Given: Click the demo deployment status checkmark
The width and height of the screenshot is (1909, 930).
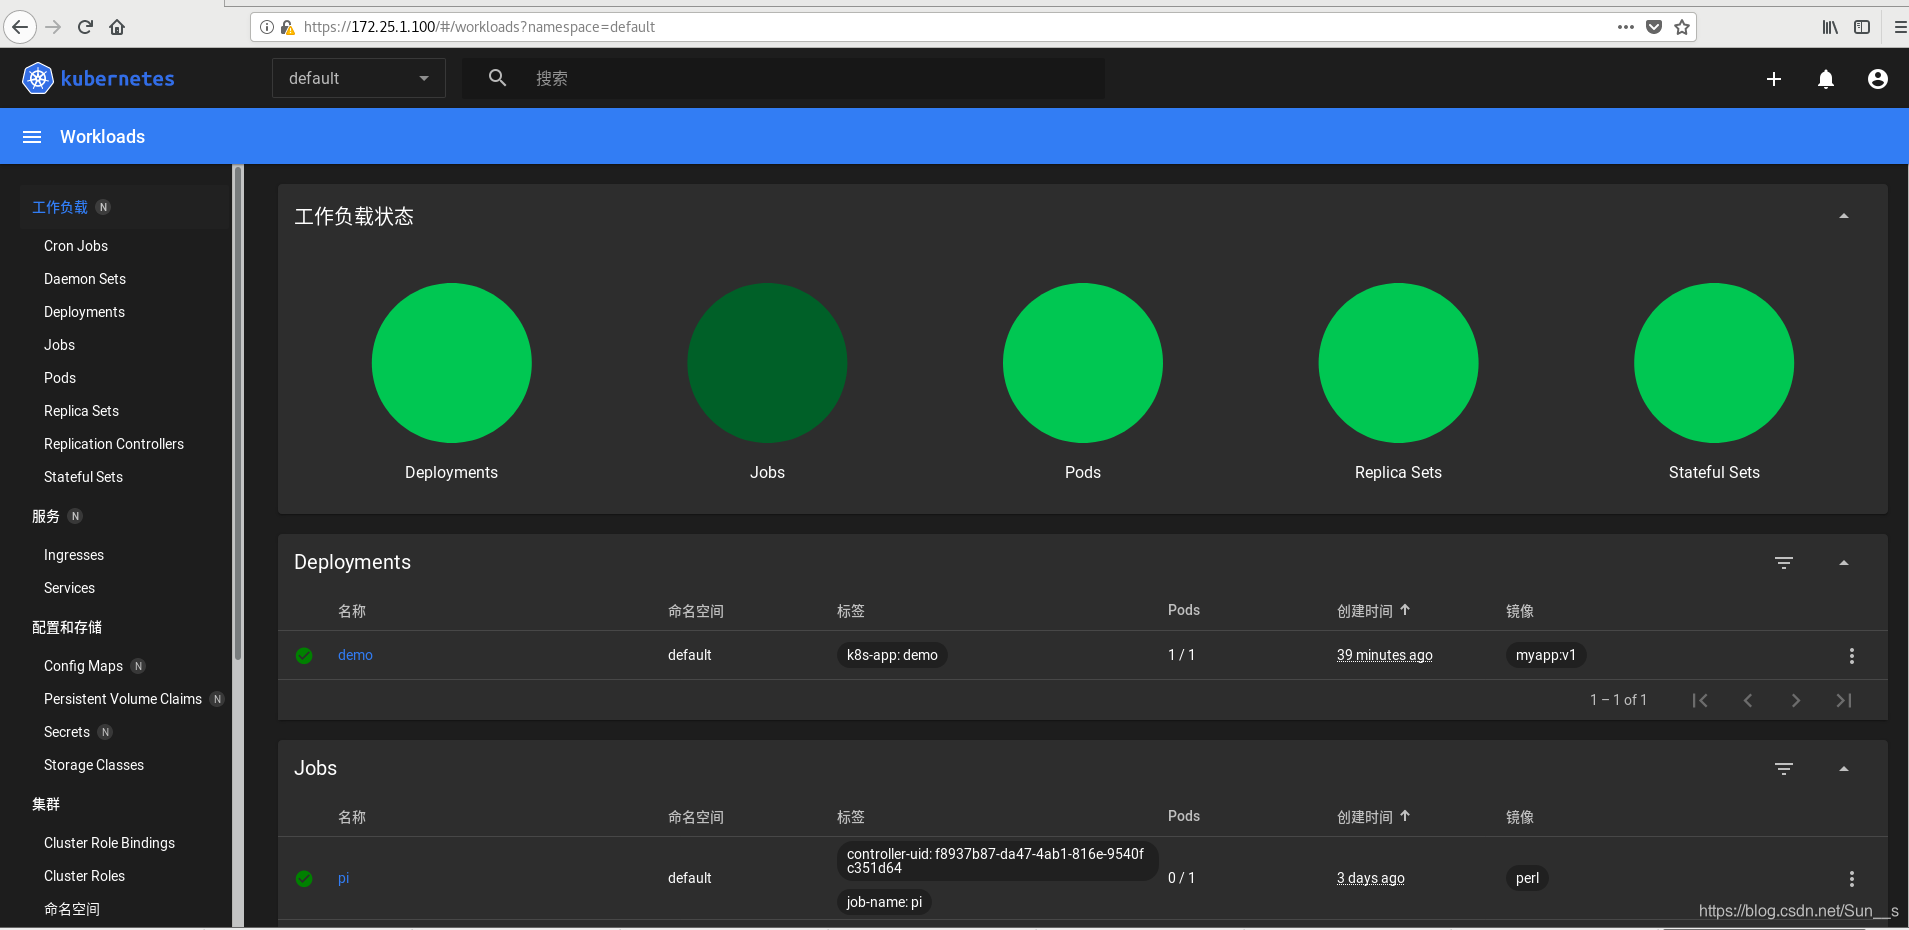Looking at the screenshot, I should [x=304, y=656].
